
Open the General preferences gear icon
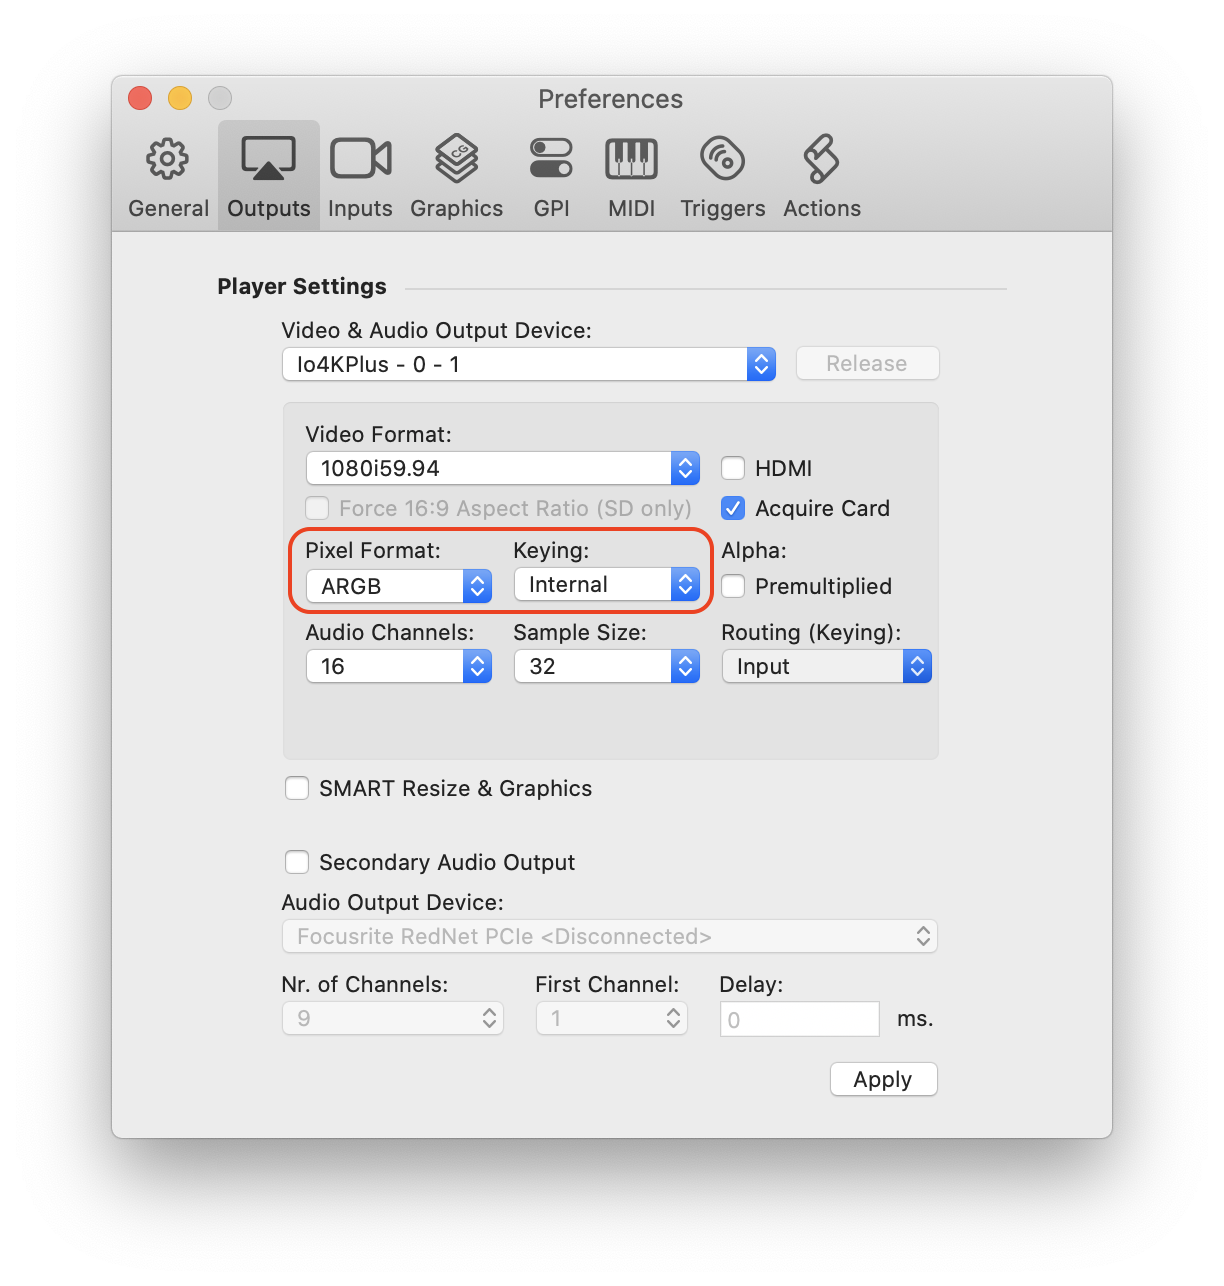click(x=168, y=160)
